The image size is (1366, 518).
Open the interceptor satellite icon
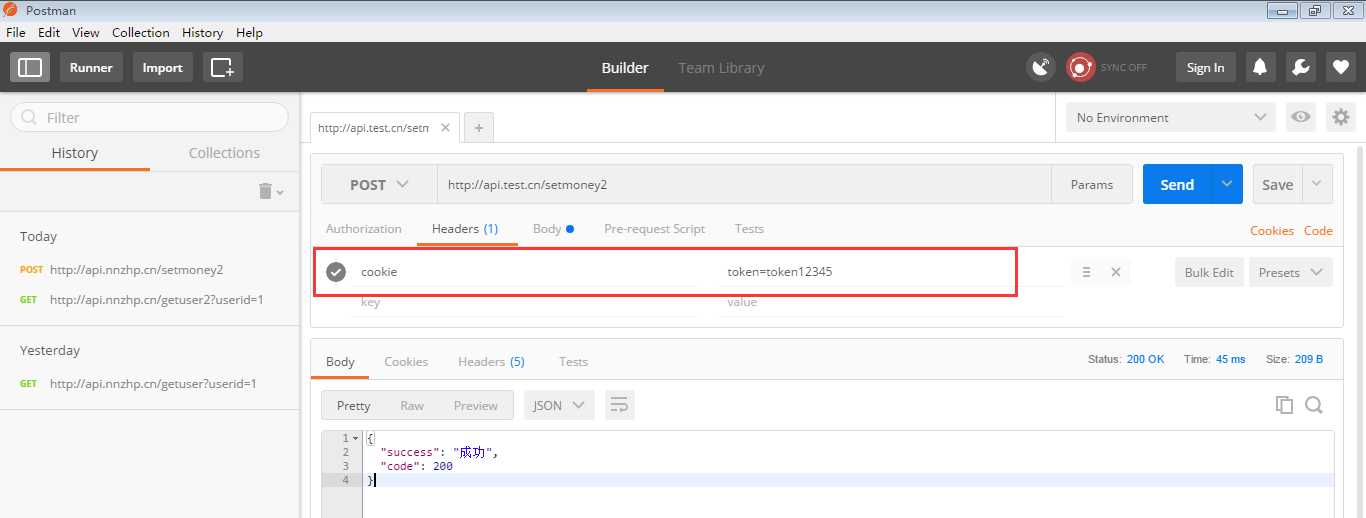pyautogui.click(x=1041, y=67)
